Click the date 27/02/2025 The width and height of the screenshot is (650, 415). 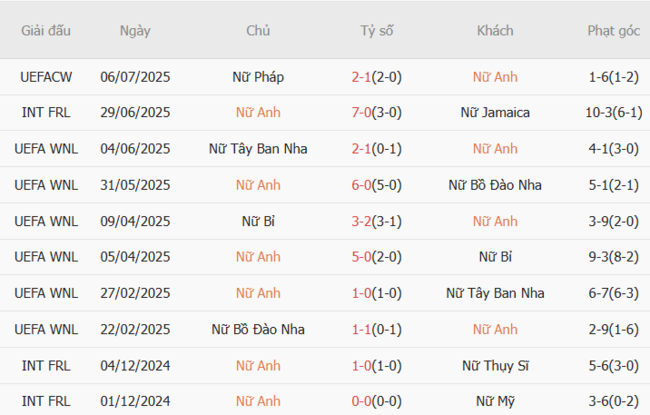(x=135, y=293)
